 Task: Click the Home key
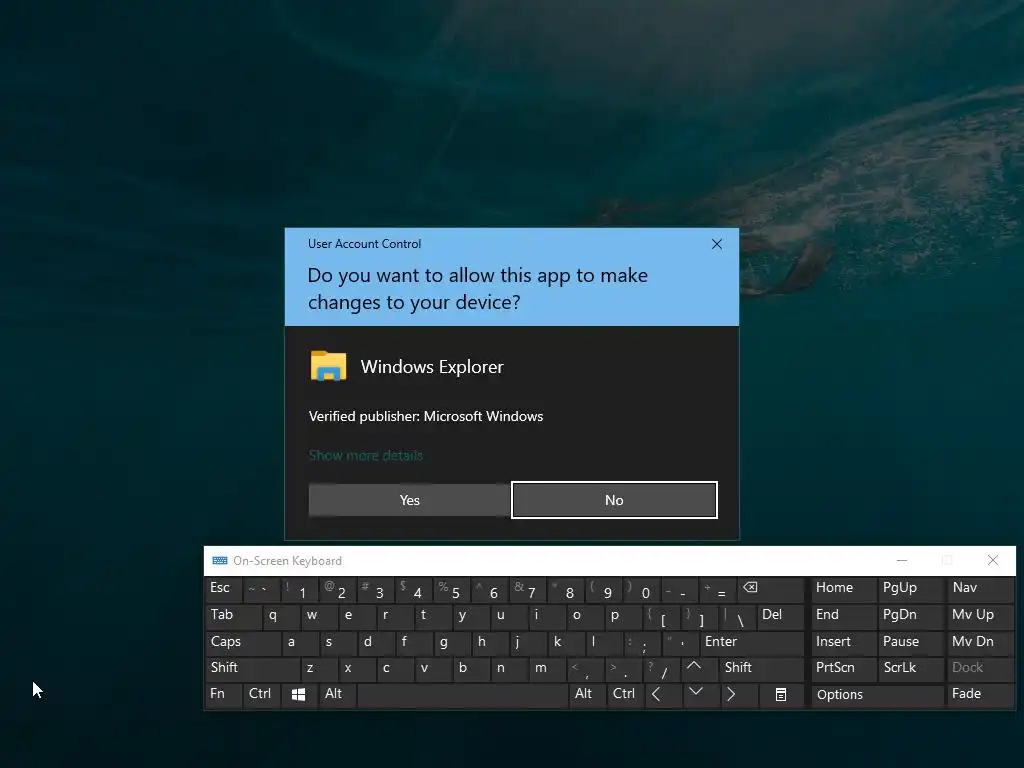point(843,589)
